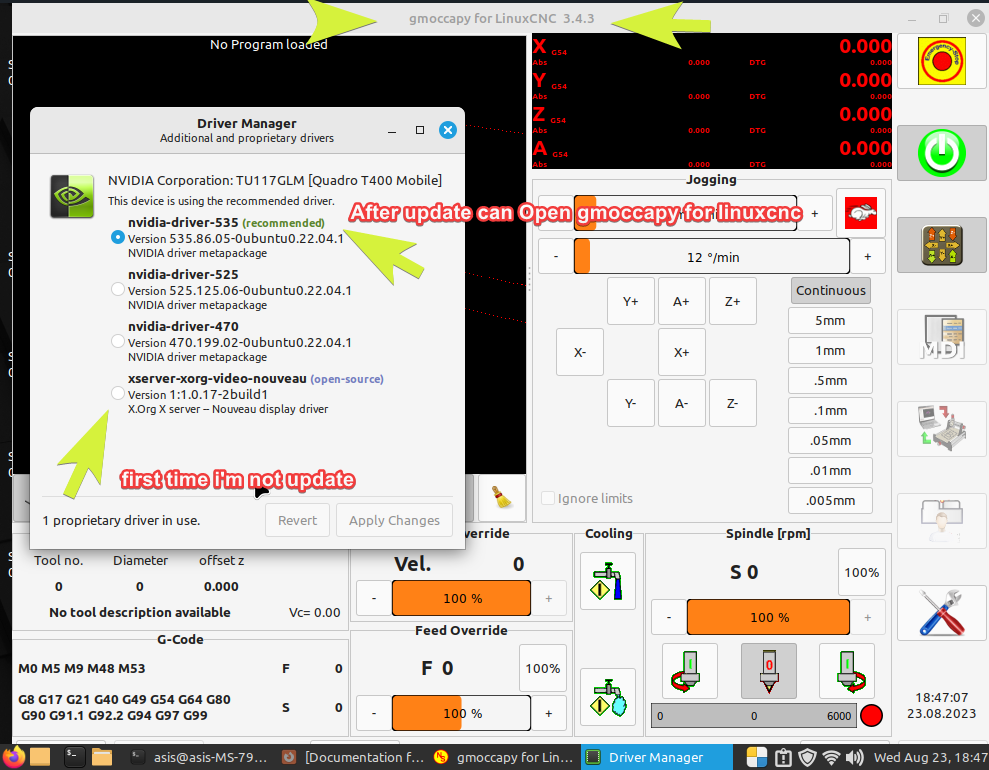Open the terminal launcher in taskbar

[x=74, y=757]
